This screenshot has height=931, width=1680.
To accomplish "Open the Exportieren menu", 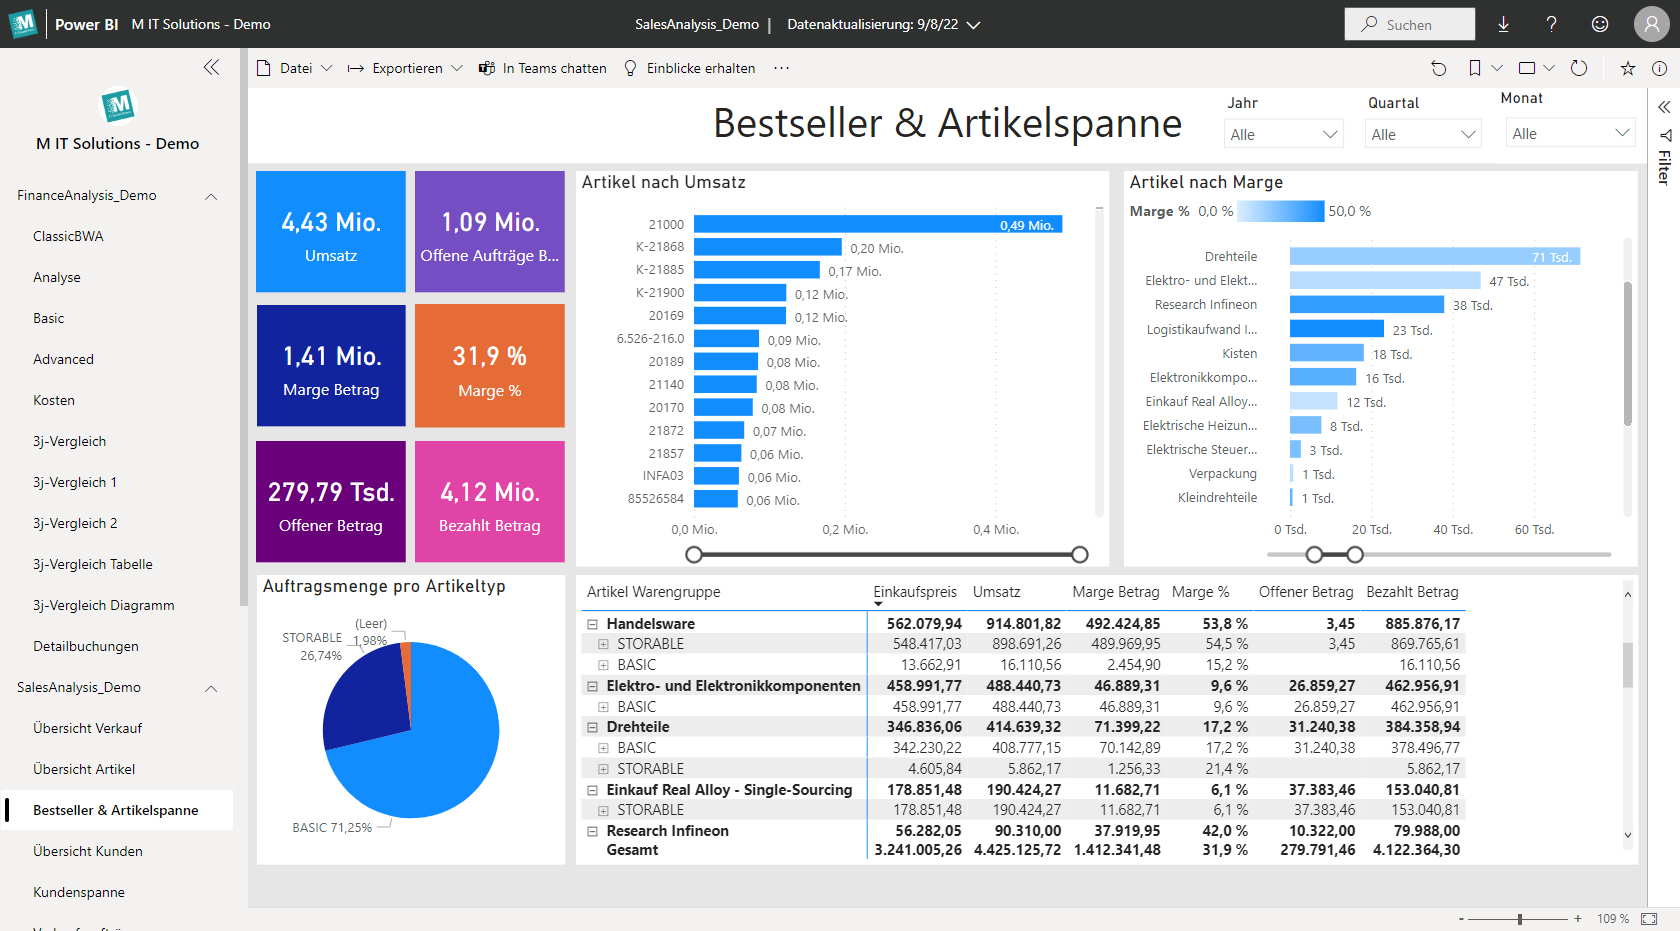I will (x=406, y=68).
